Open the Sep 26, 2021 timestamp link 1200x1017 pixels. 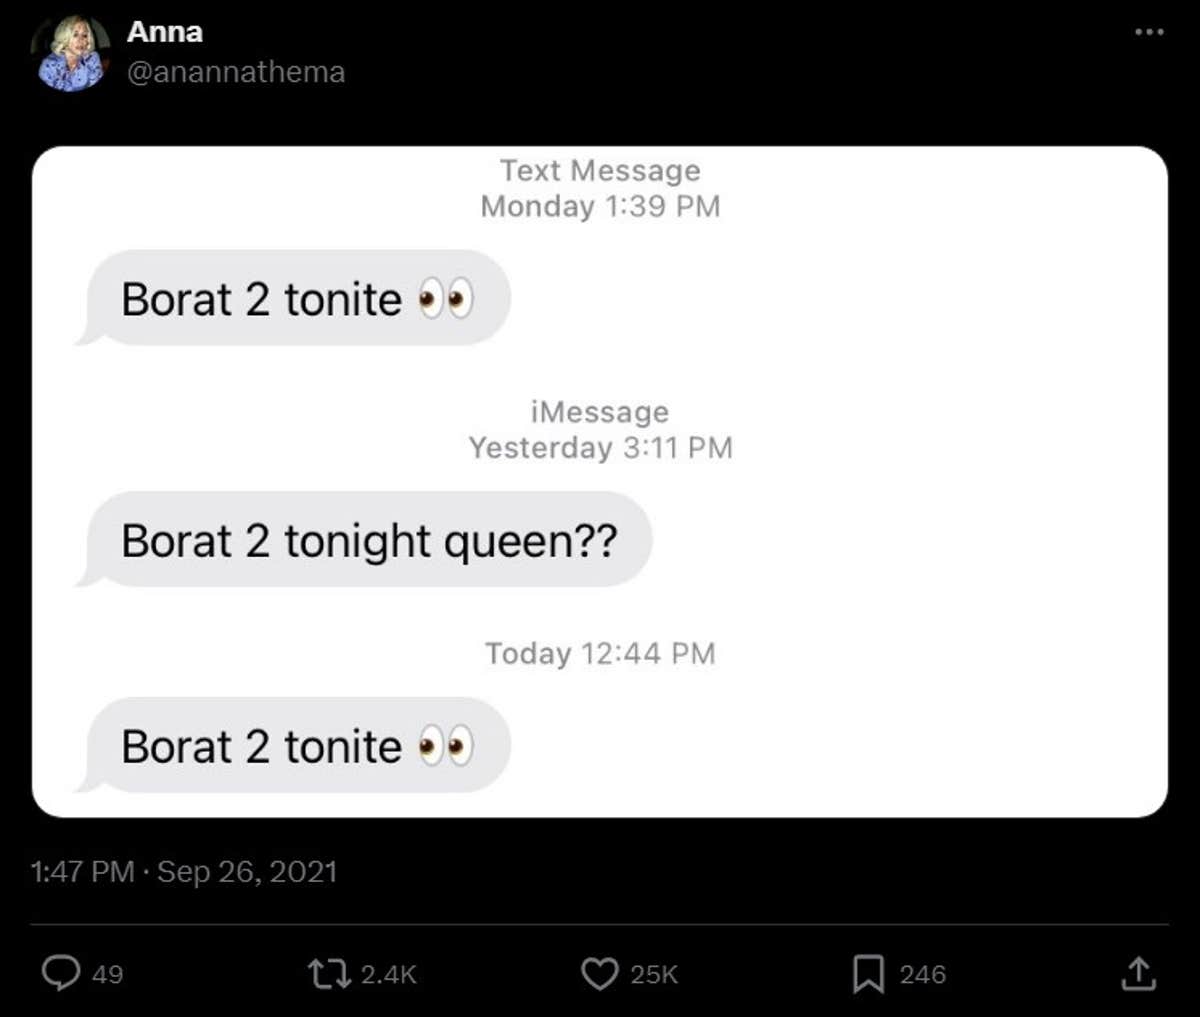click(x=183, y=871)
